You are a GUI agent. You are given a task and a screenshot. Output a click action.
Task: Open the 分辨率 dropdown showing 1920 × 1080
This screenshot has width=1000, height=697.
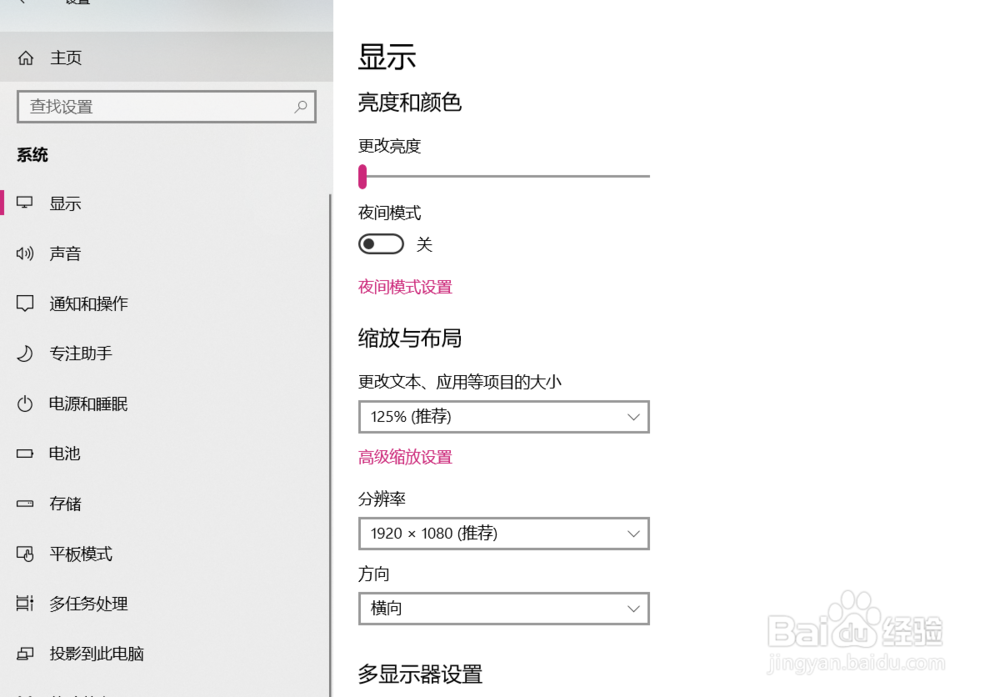tap(503, 533)
